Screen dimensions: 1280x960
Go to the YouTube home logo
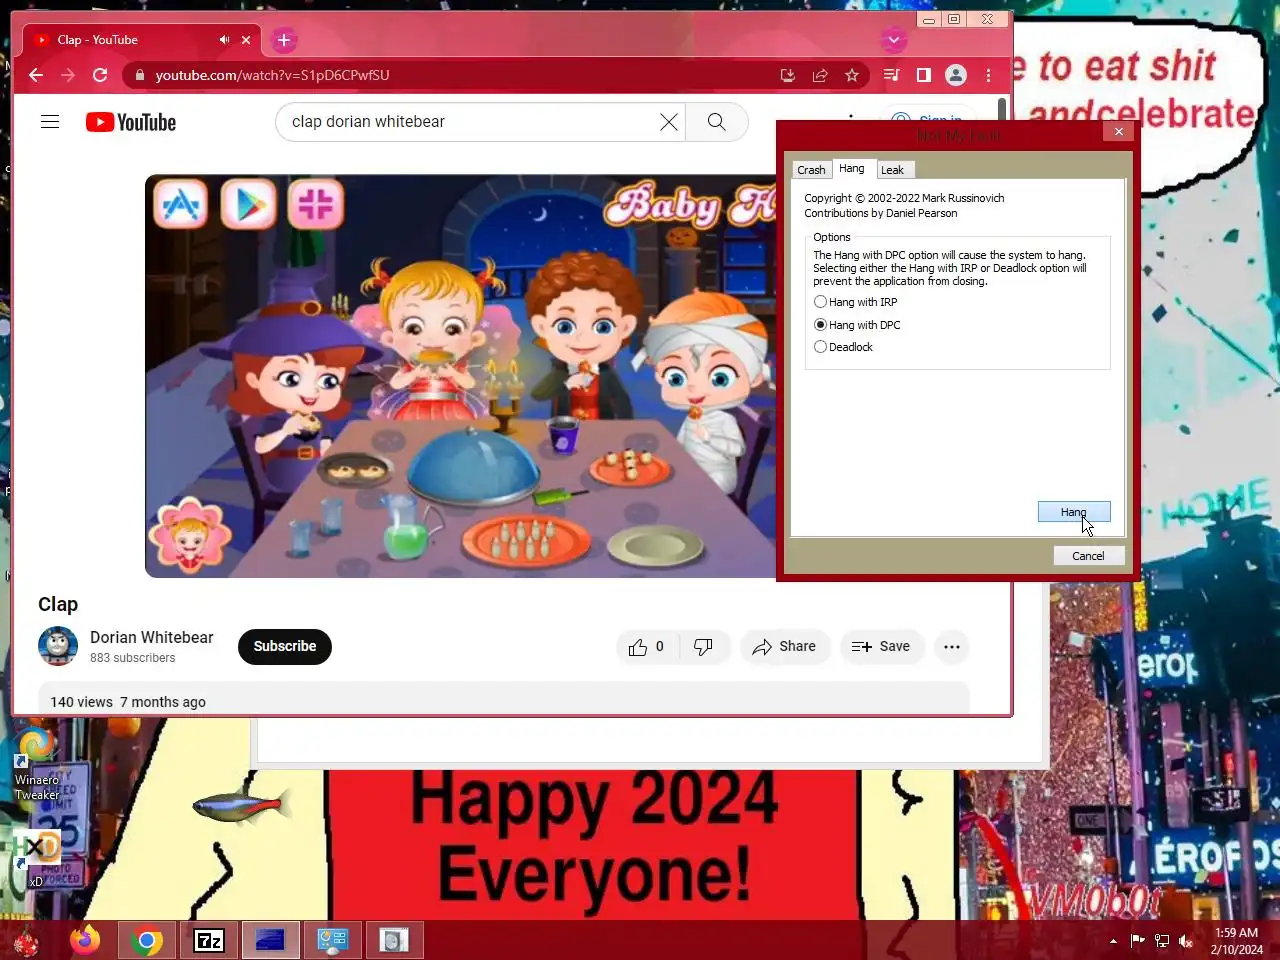tap(131, 122)
